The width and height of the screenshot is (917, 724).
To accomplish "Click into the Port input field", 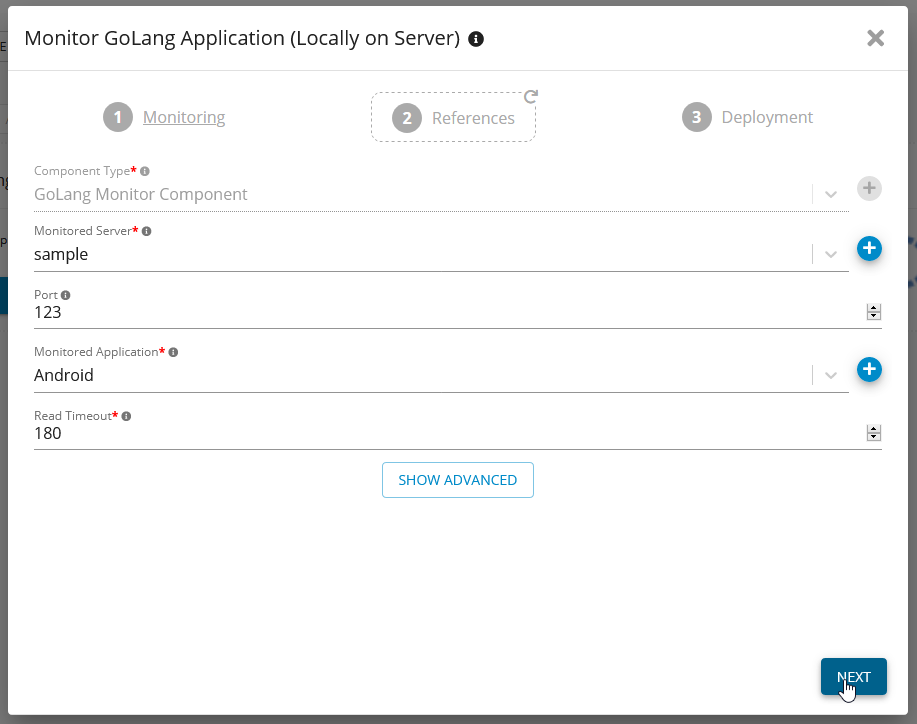I will (440, 313).
